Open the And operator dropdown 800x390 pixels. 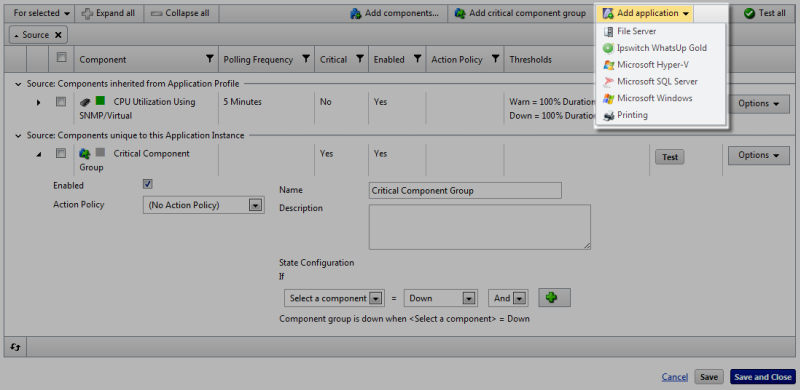(508, 298)
